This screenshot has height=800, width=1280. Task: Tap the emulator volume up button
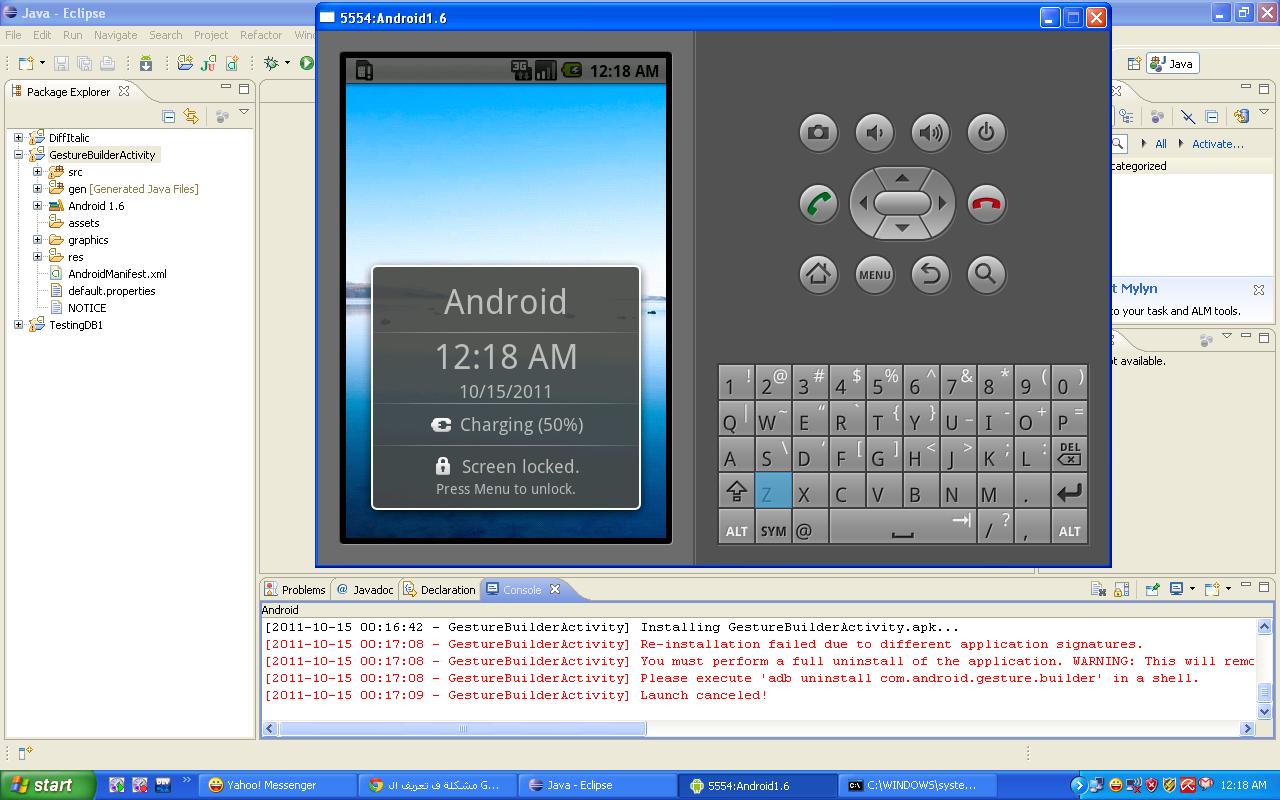[930, 132]
